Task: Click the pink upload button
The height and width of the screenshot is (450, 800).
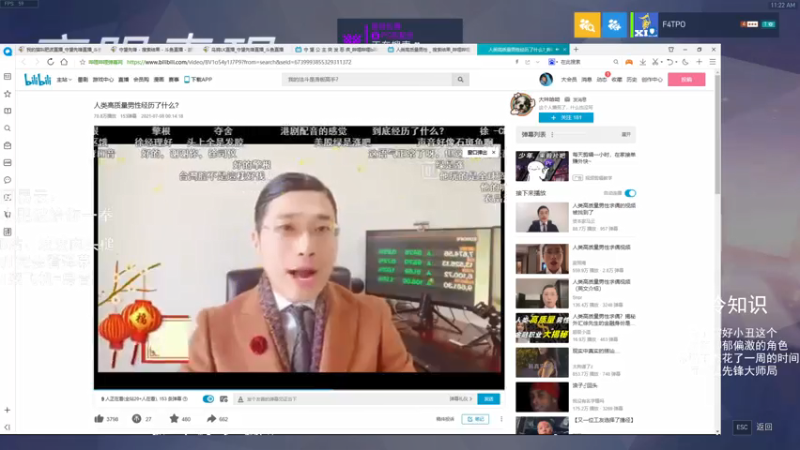Action: pos(686,80)
